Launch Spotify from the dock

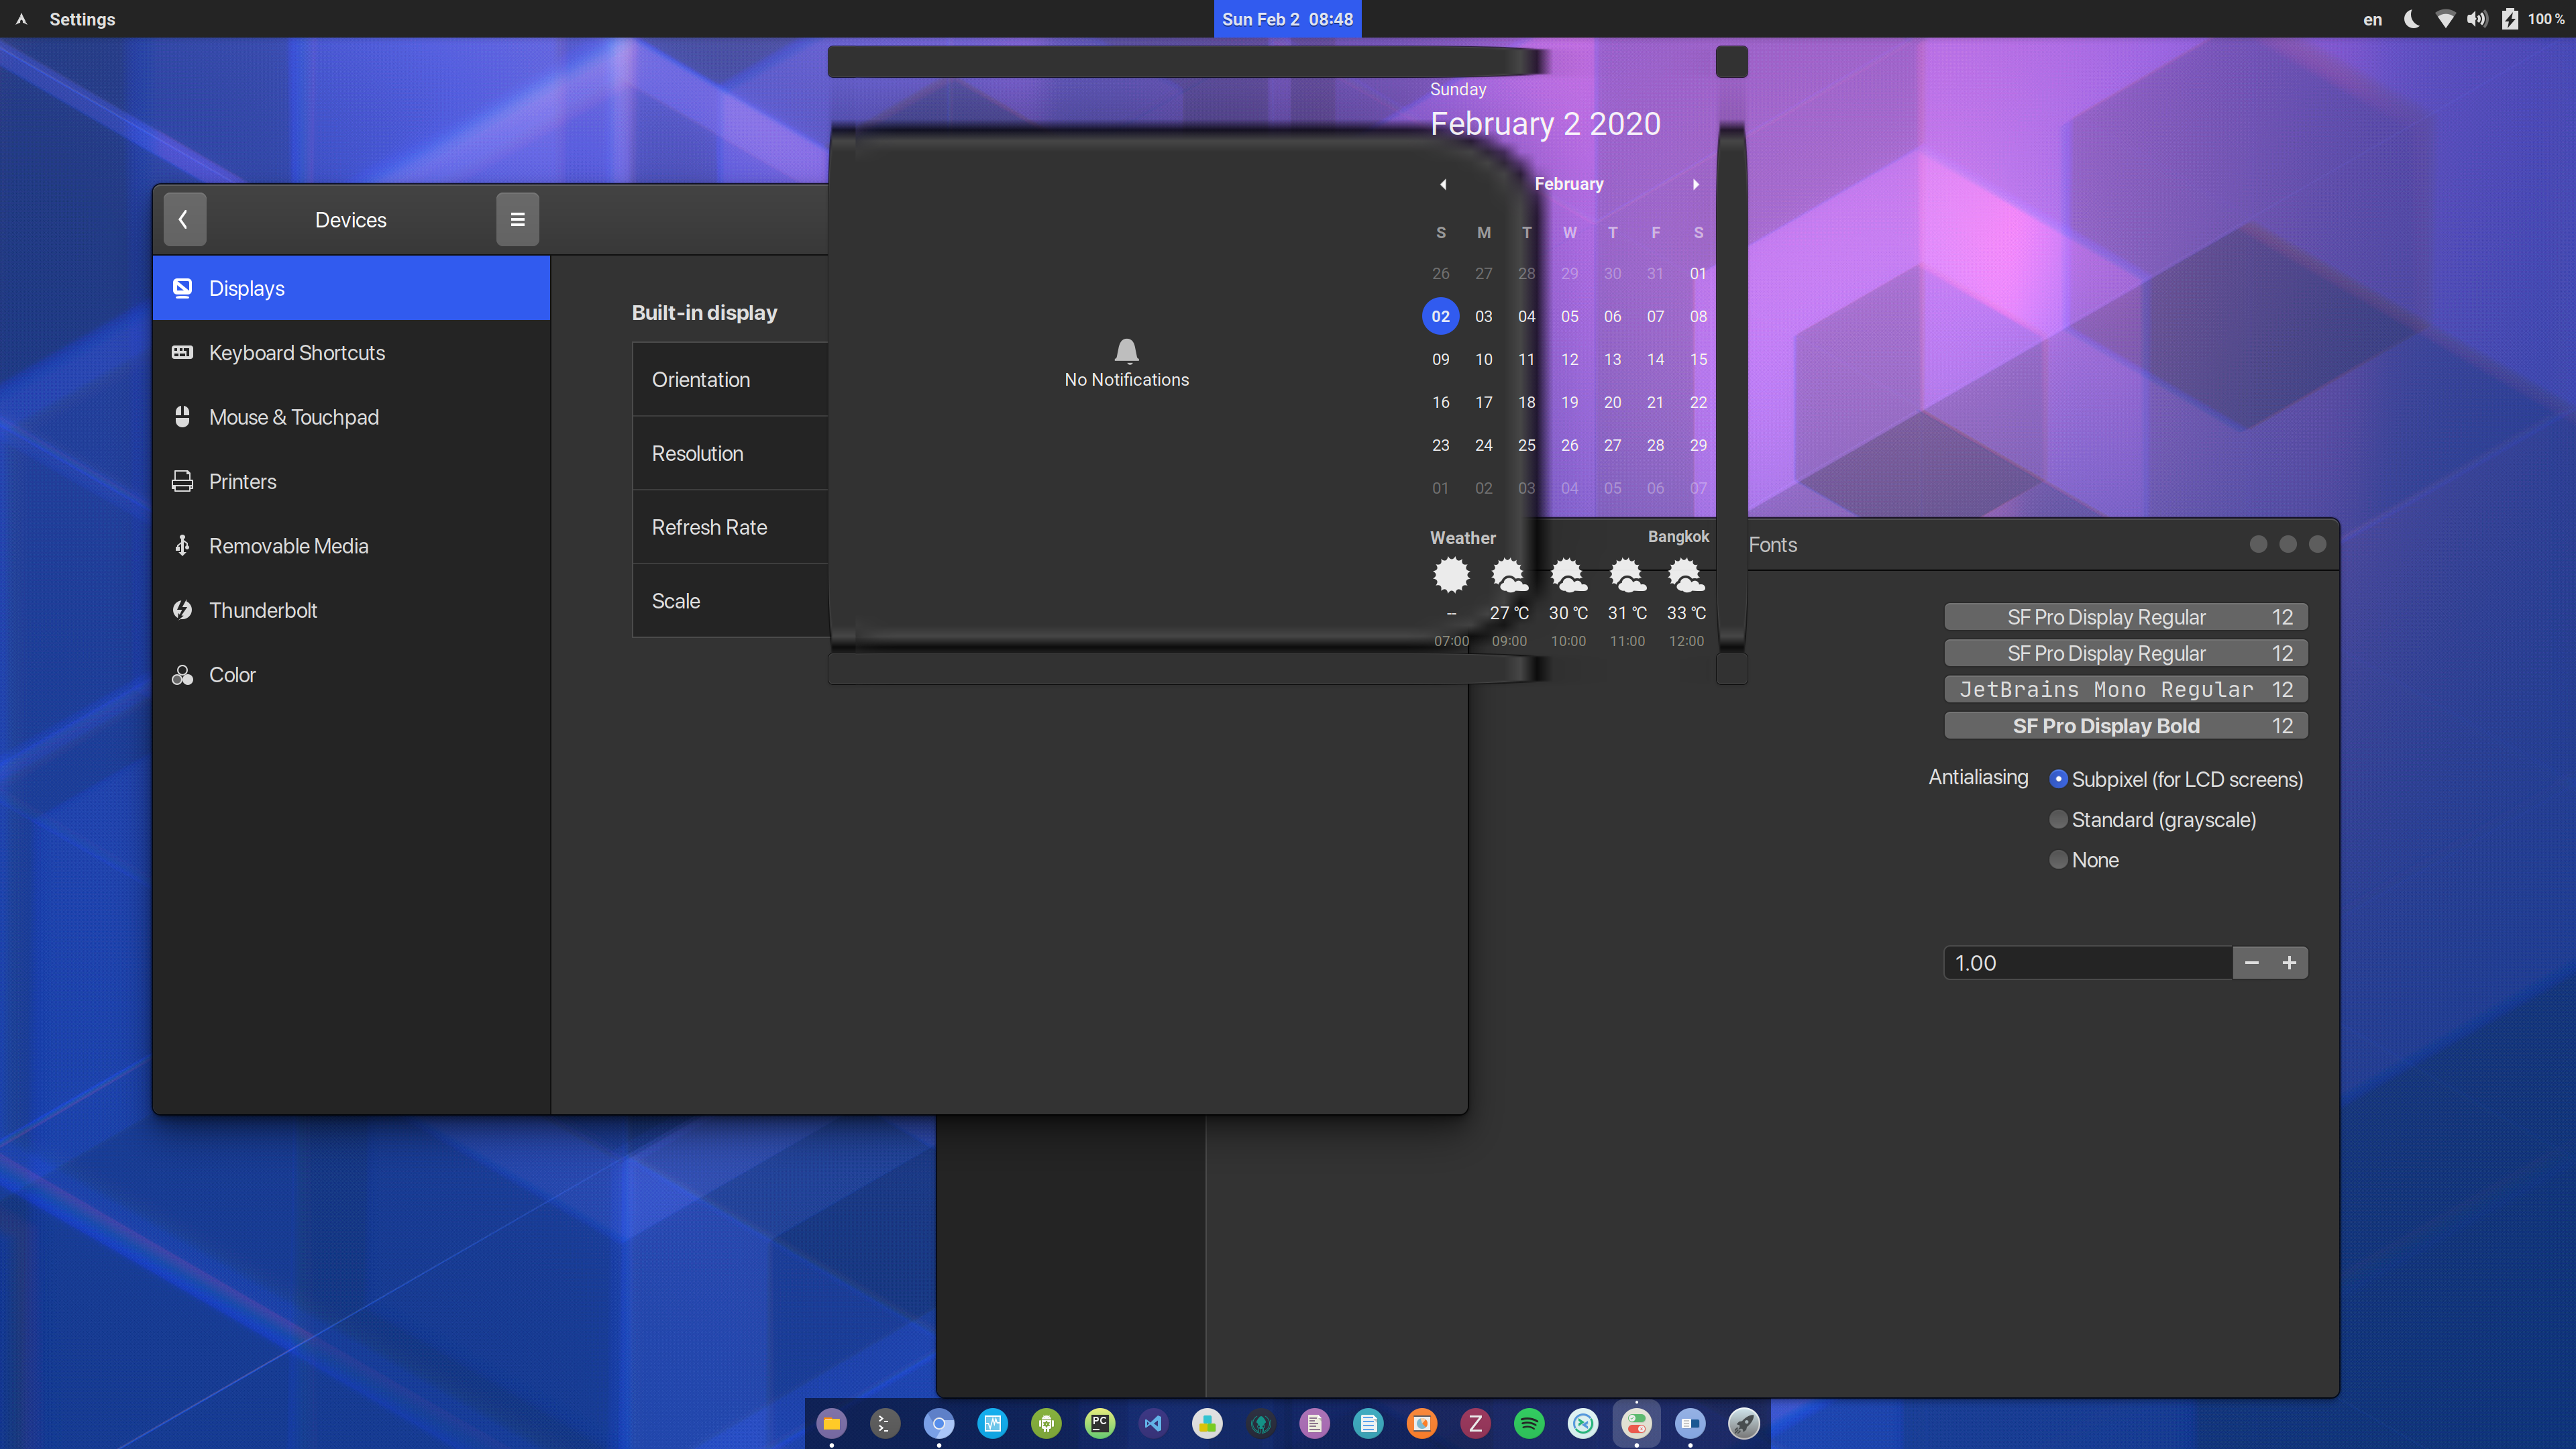point(1529,1422)
